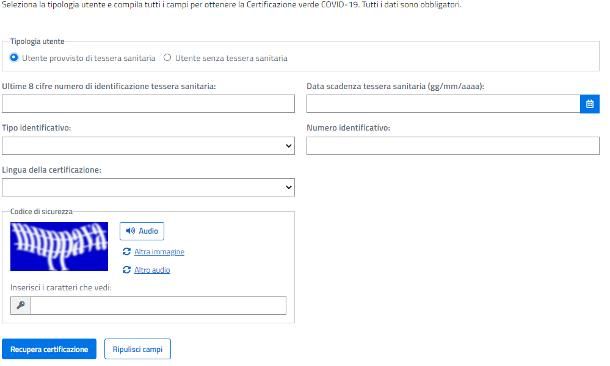This screenshot has height=366, width=610.
Task: Focus the 'Data scadenza tessera sanitaria' field
Action: (443, 104)
